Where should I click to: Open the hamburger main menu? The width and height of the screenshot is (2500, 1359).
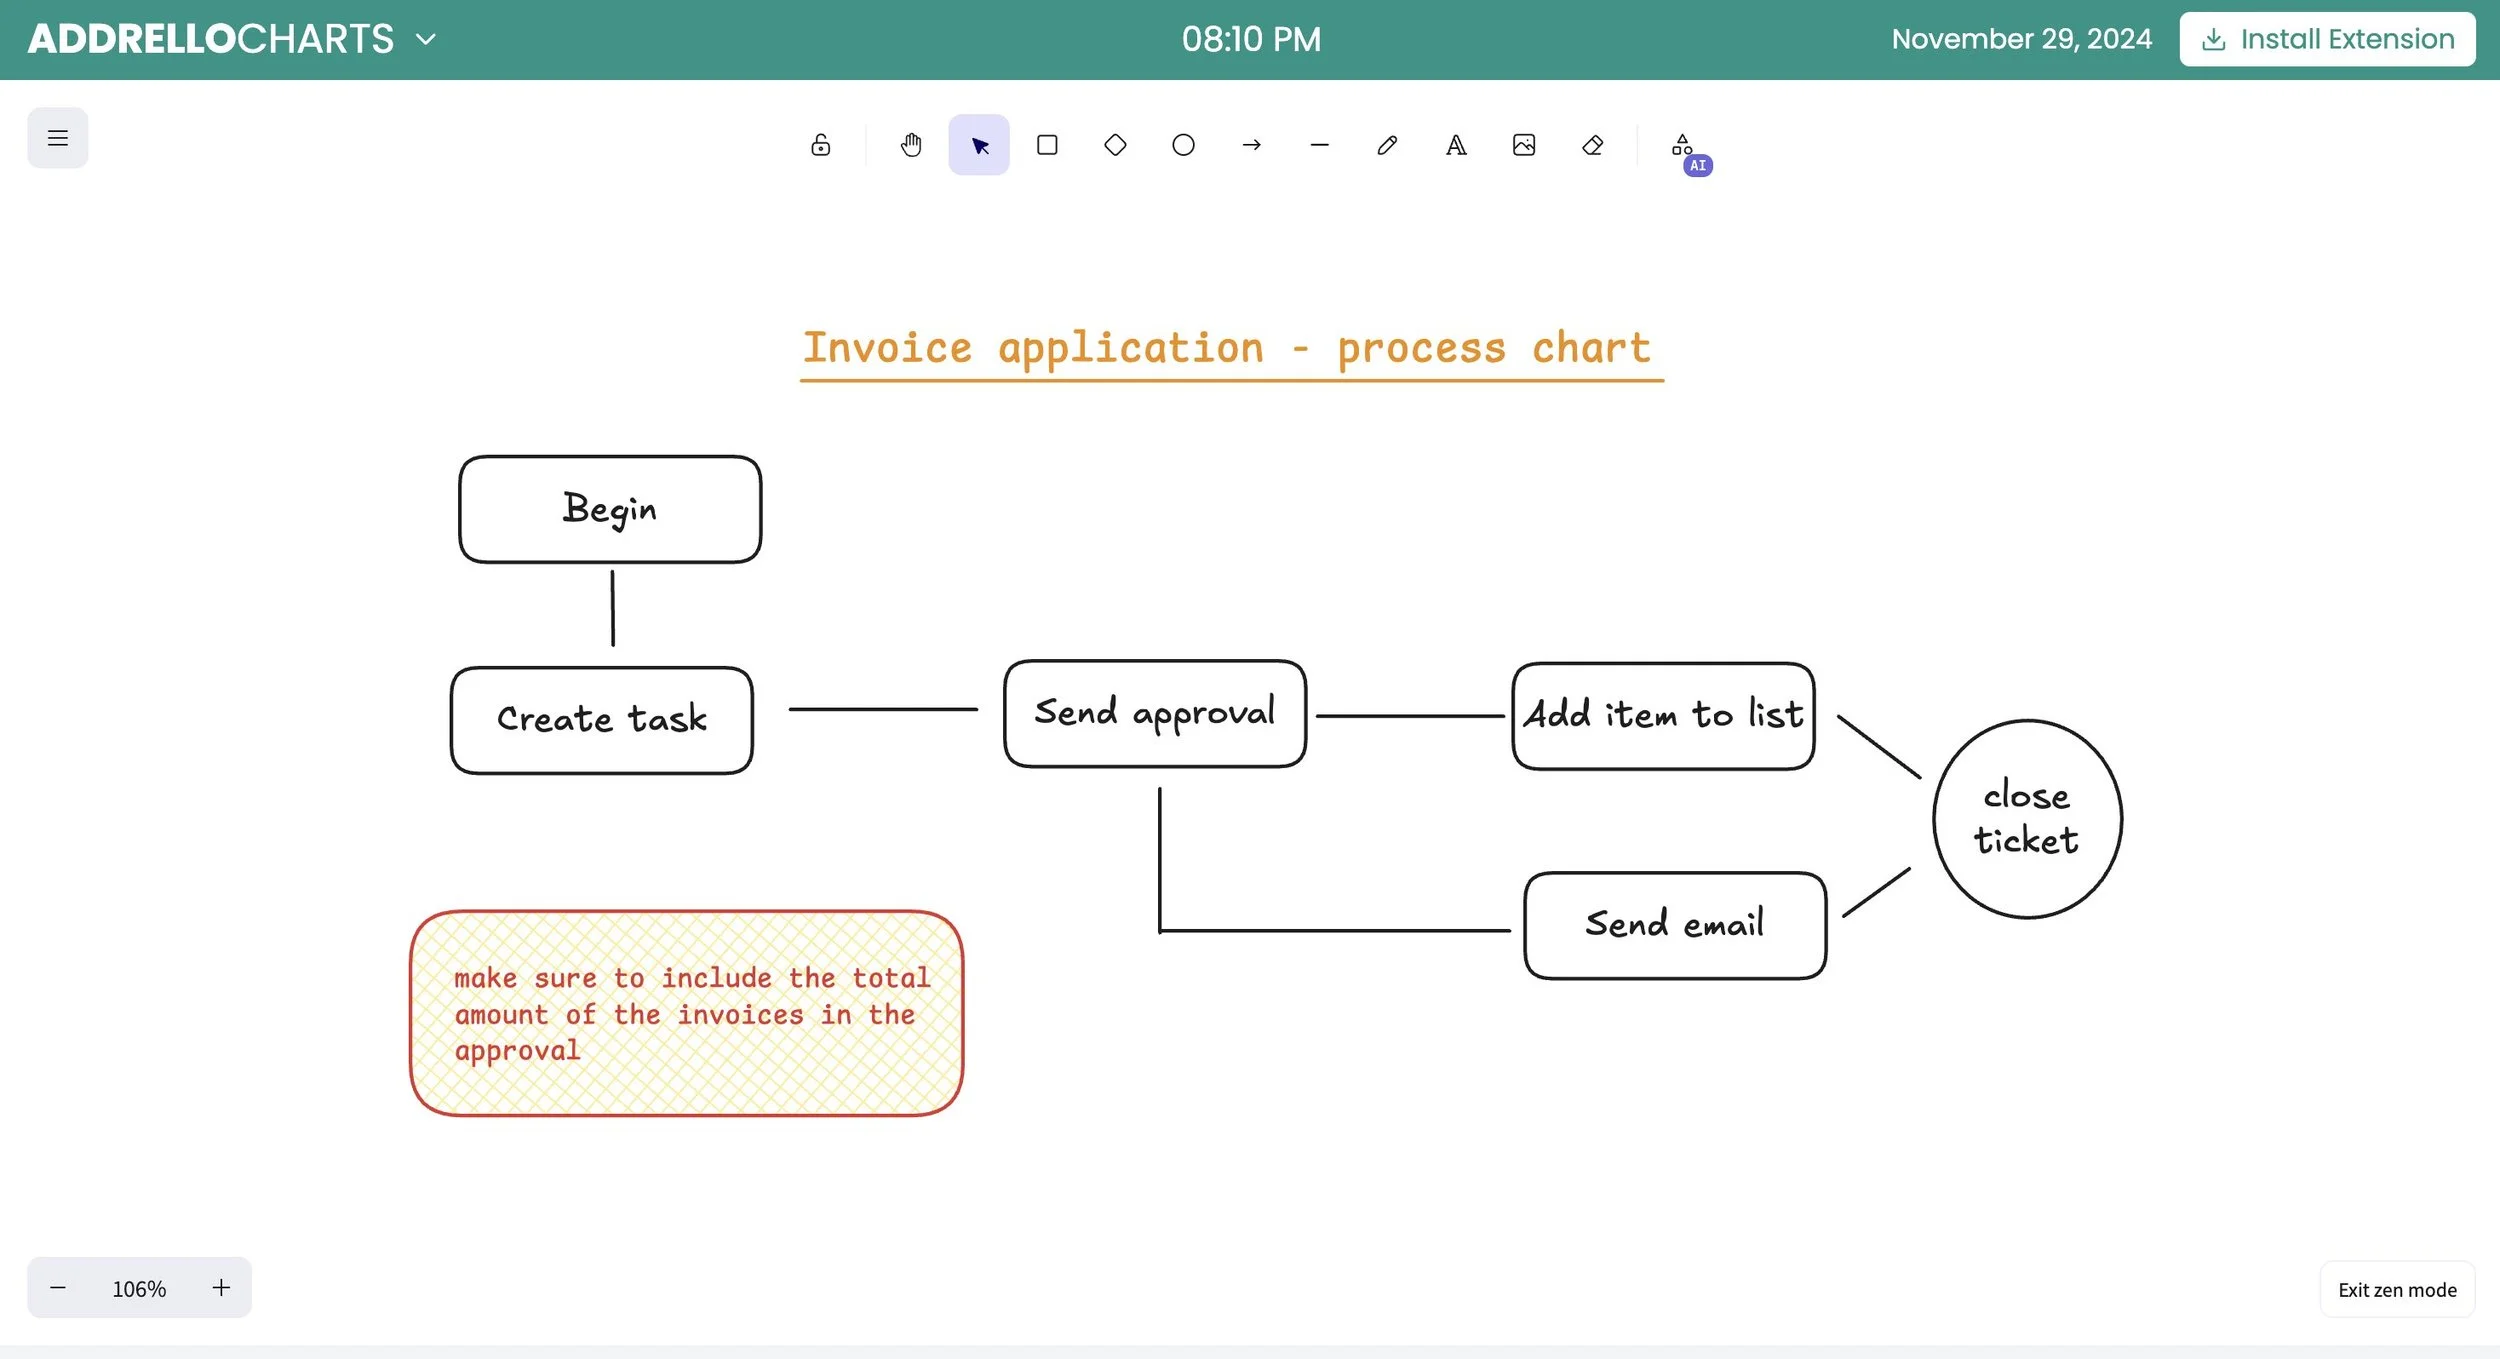[x=58, y=138]
